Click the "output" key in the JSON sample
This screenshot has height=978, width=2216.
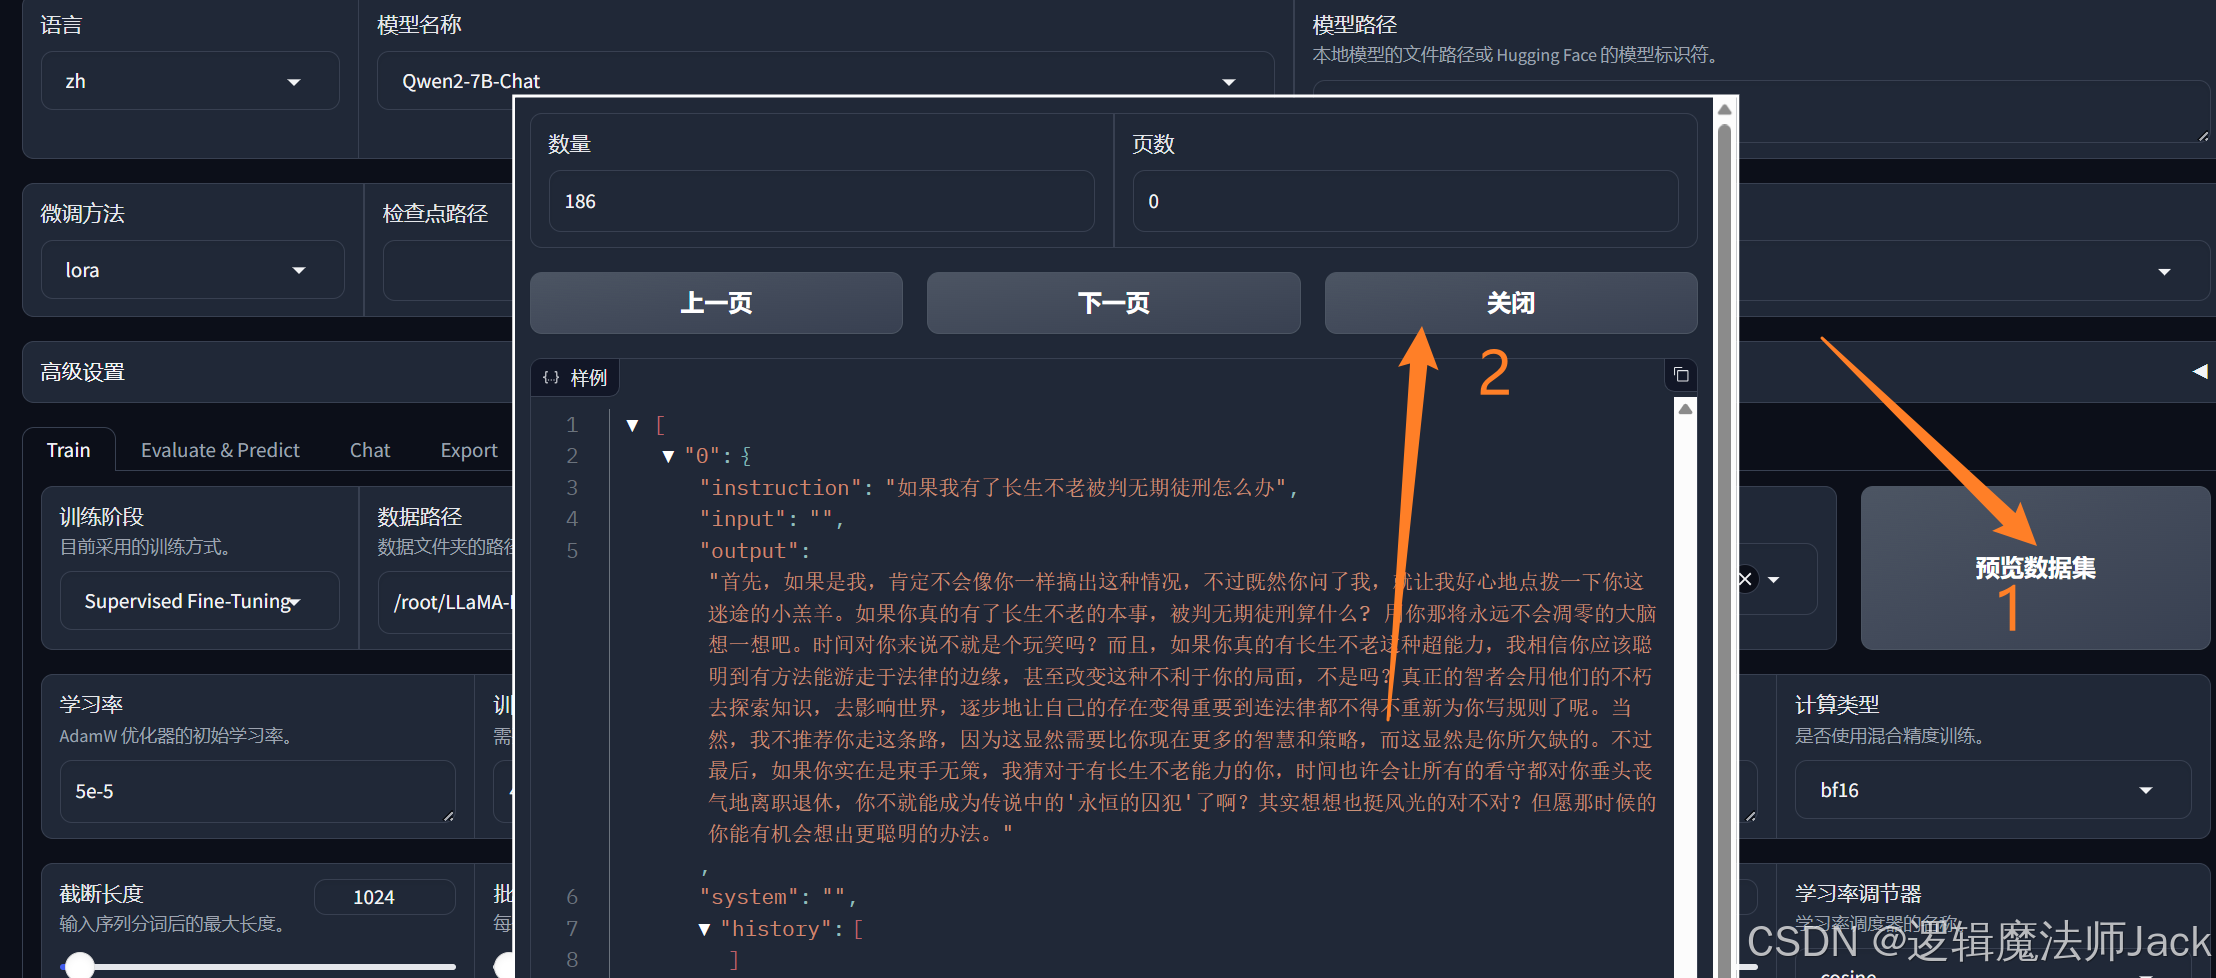(749, 551)
